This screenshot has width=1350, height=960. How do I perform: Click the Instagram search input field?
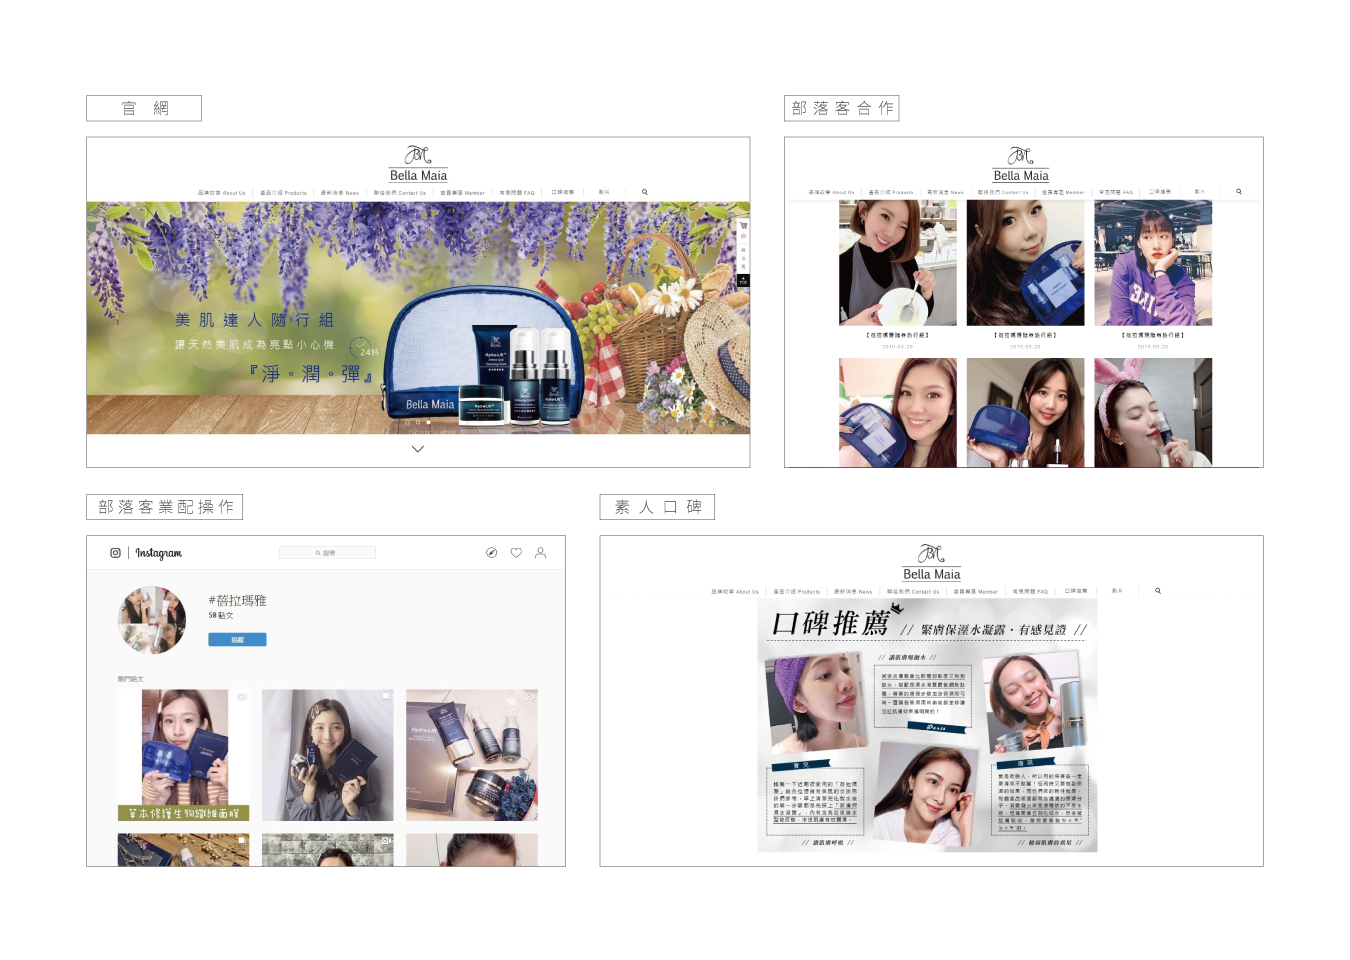tap(327, 553)
